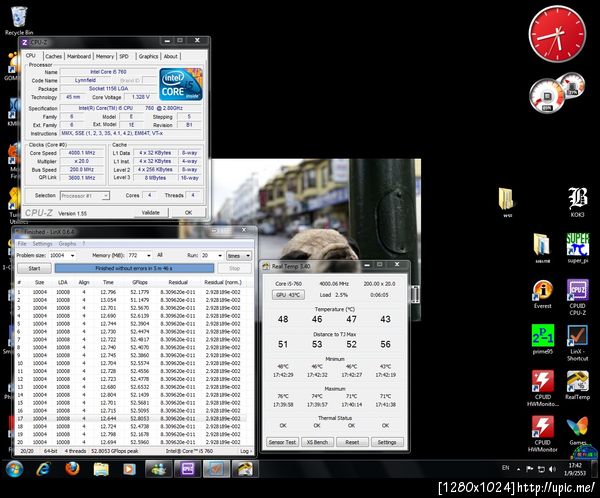Switch to the LinX taskbar button
The width and height of the screenshot is (600, 498).
(x=216, y=469)
